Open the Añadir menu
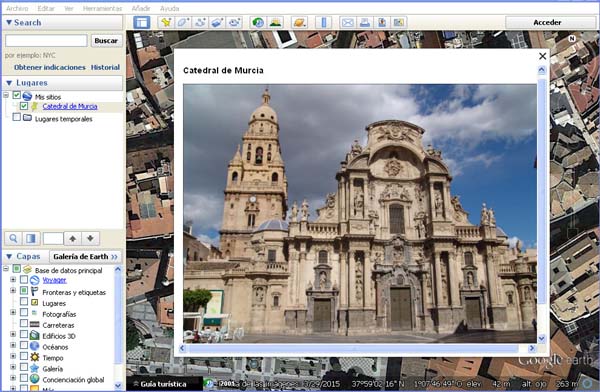The height and width of the screenshot is (392, 600). coord(141,8)
